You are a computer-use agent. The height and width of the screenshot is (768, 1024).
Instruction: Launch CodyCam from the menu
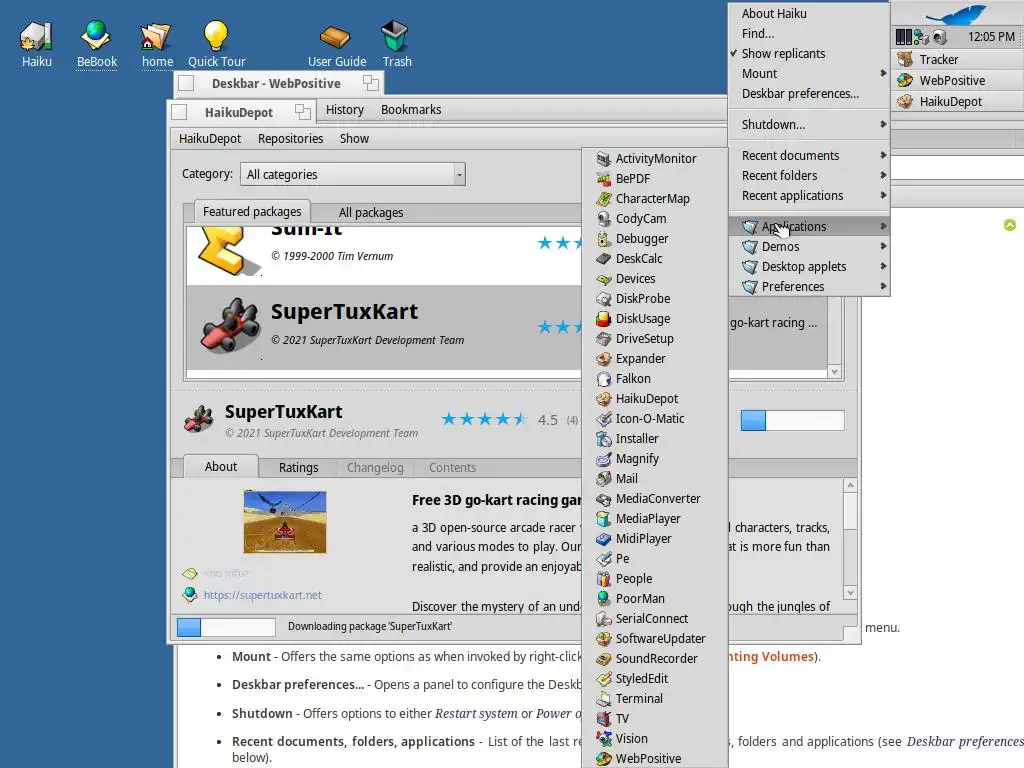(x=654, y=219)
